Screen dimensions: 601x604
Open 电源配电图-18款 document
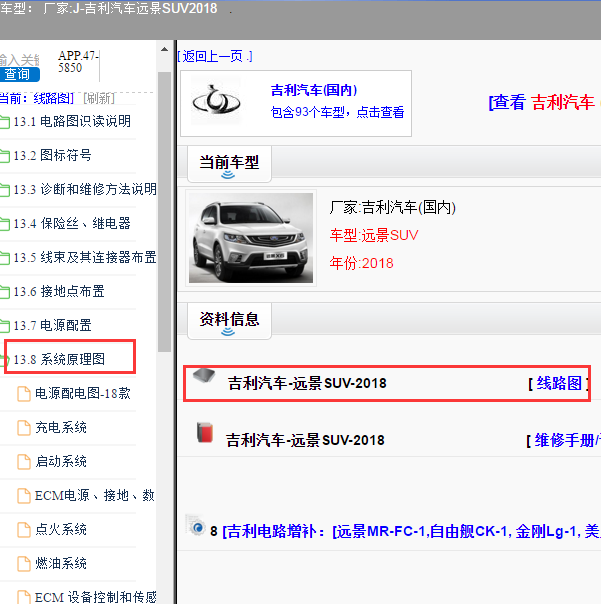(x=83, y=394)
